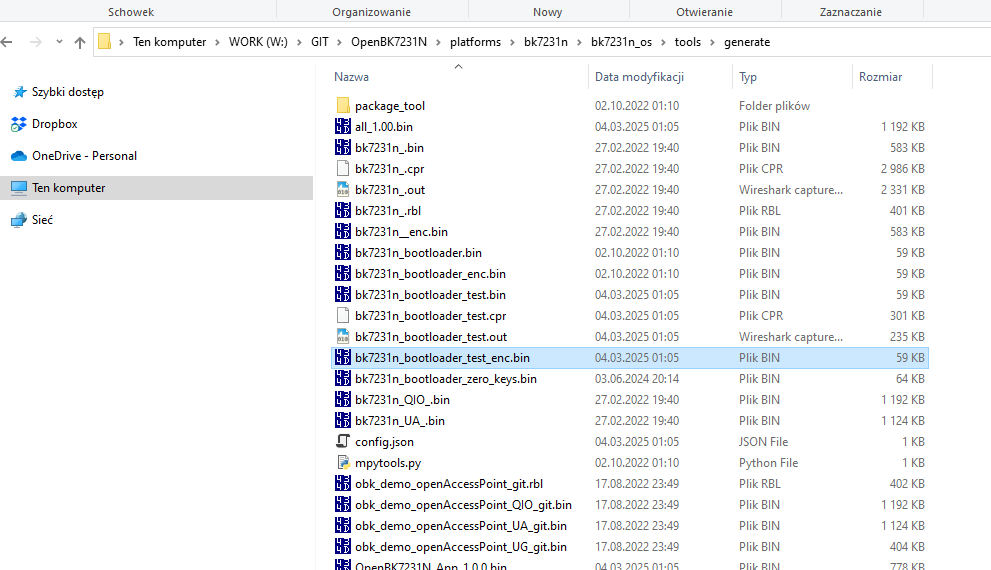991x570 pixels.
Task: Go up one folder level
Action: (80, 42)
